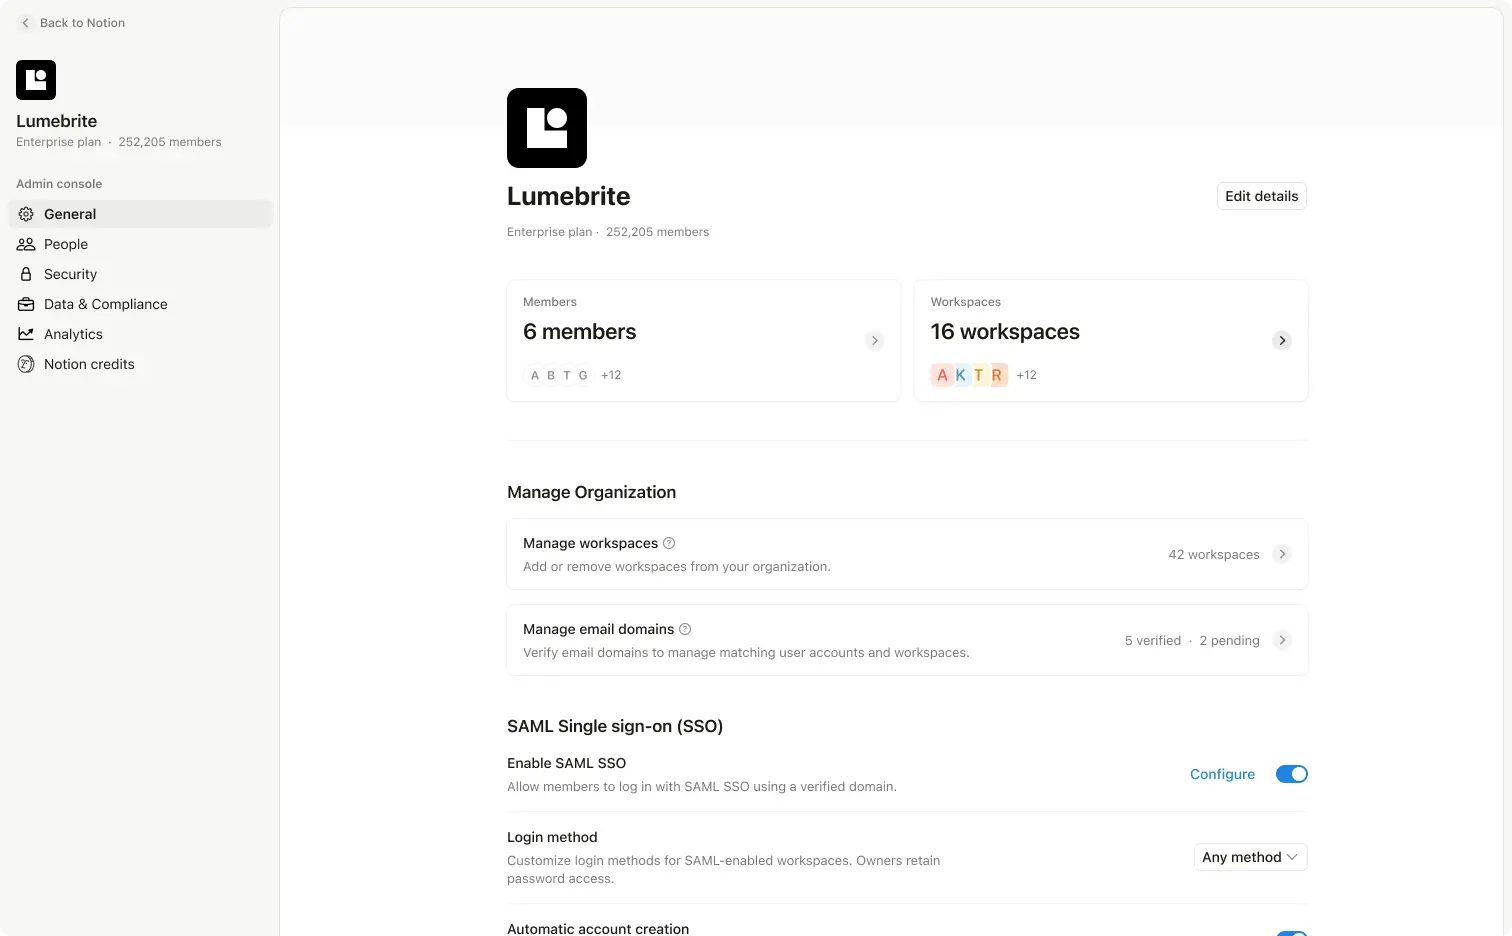This screenshot has height=936, width=1512.
Task: Open the Login method dropdown
Action: 1250,857
